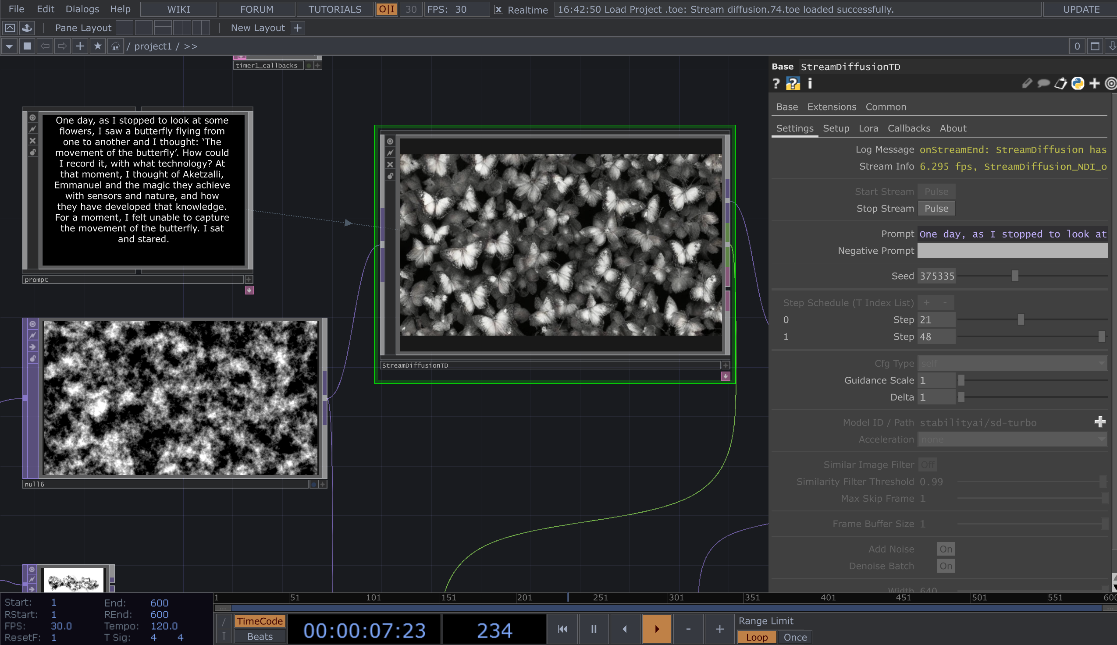Toggle Add Noise On button
Image resolution: width=1117 pixels, height=645 pixels.
click(946, 549)
